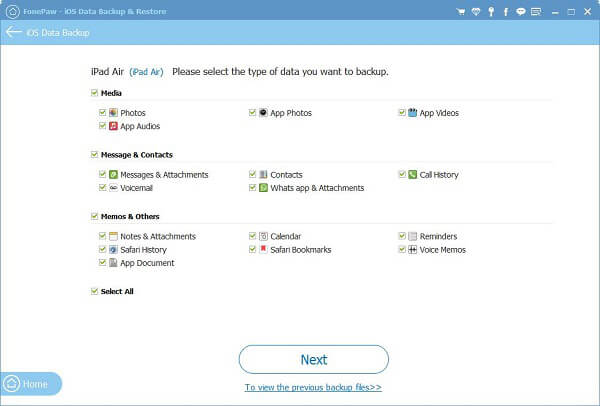The image size is (600, 406).
Task: Uncheck the Messages & Attachments checkbox
Action: (x=102, y=174)
